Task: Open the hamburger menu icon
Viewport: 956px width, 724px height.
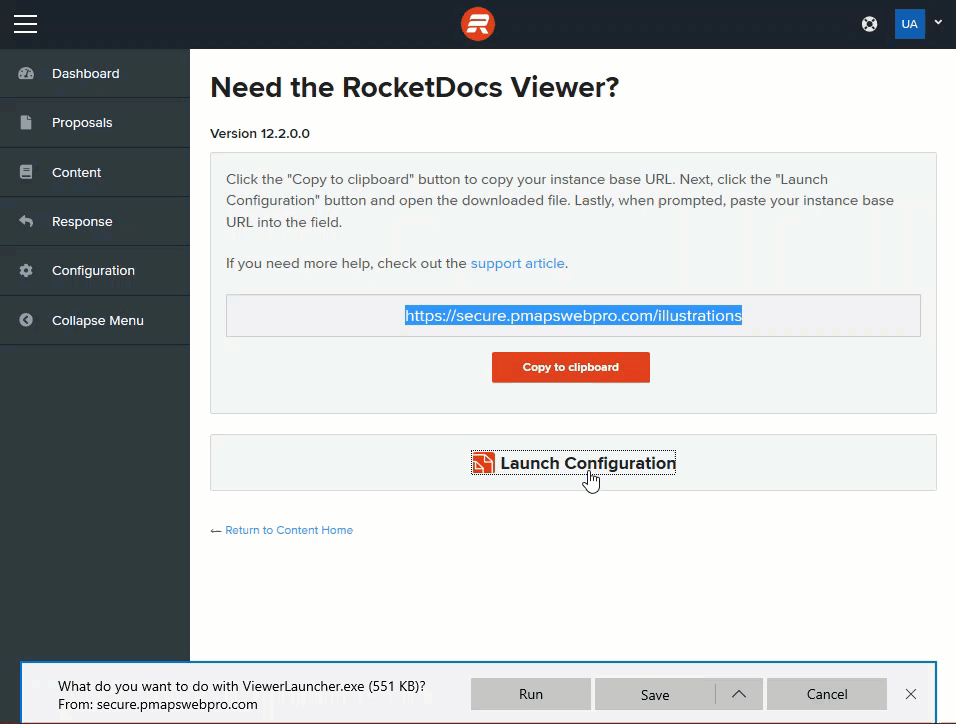Action: point(25,24)
